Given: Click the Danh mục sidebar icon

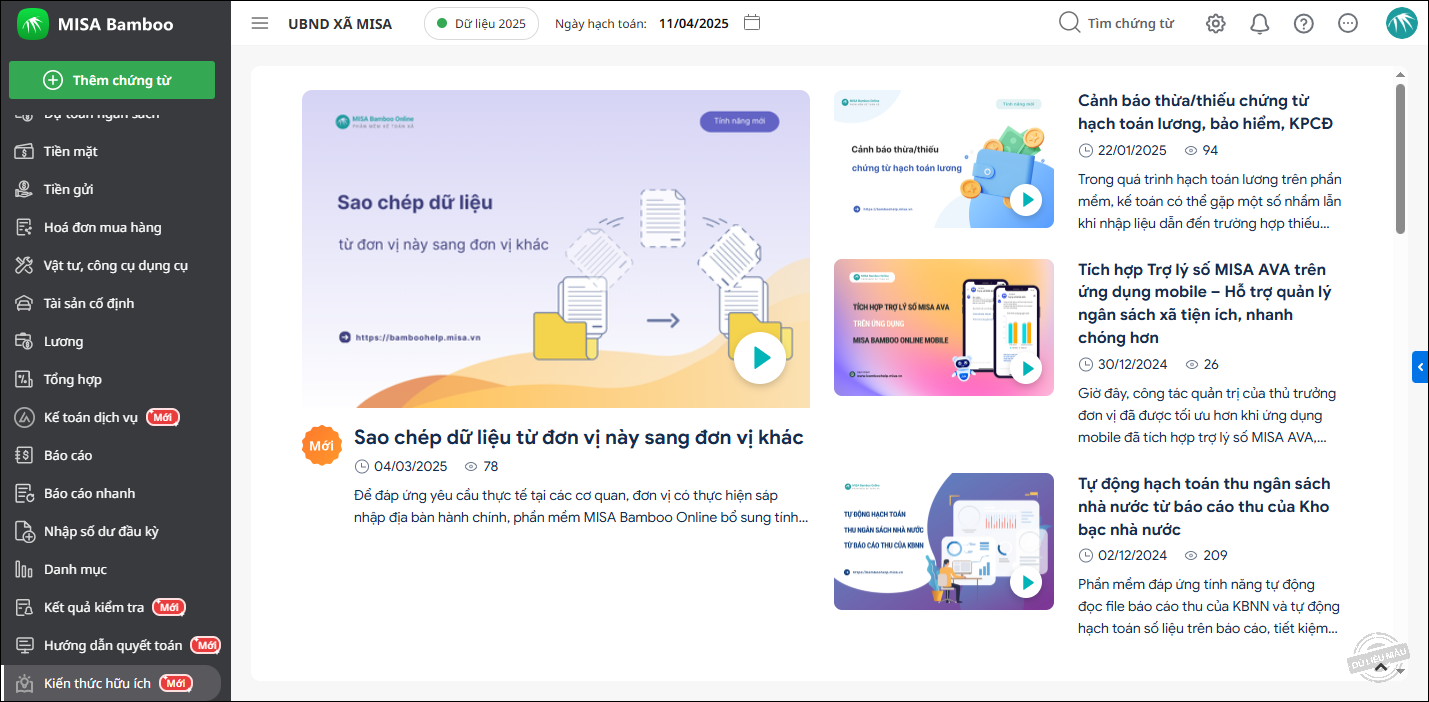Looking at the screenshot, I should [25, 570].
